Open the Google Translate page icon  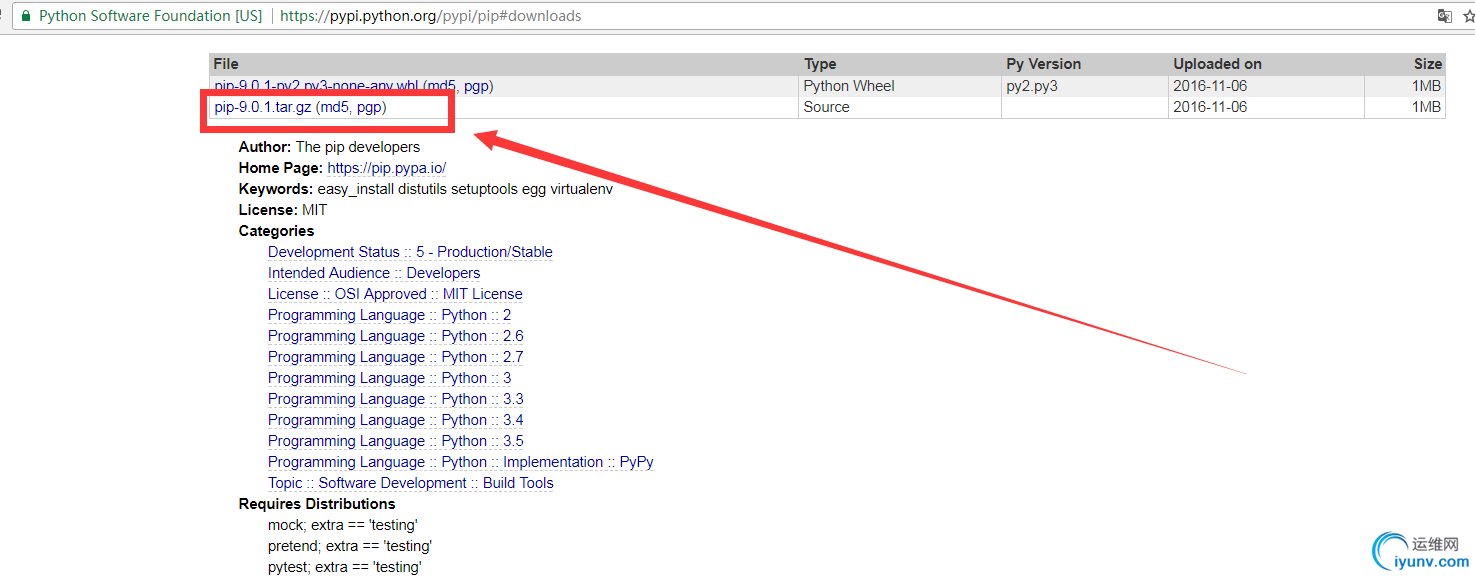pos(1444,16)
